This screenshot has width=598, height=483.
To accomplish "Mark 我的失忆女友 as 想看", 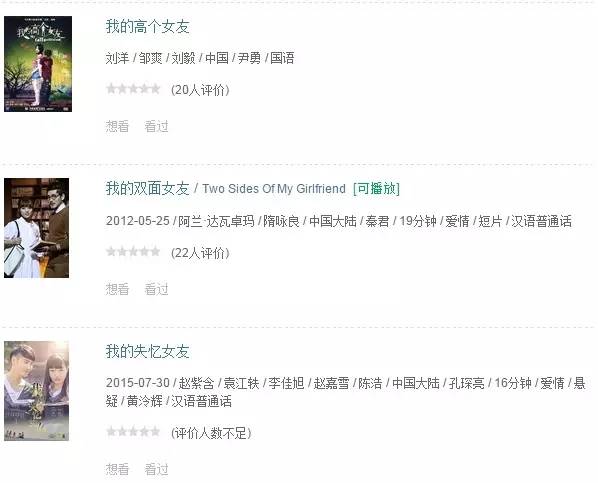I will 117,469.
